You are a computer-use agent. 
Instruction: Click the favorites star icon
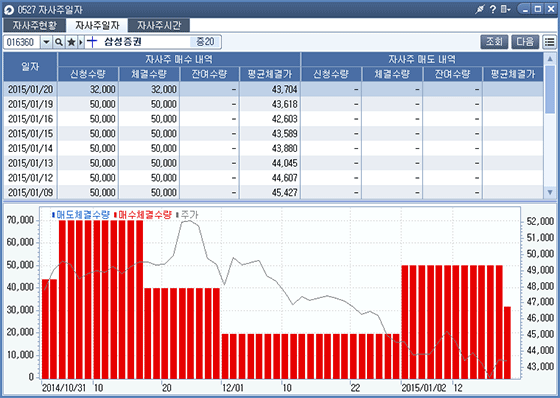(71, 42)
